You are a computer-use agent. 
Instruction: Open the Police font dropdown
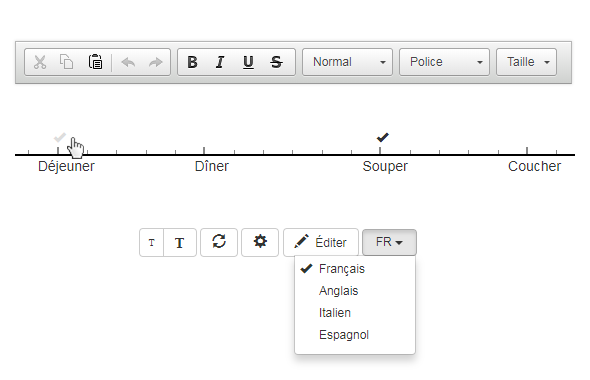click(x=444, y=62)
